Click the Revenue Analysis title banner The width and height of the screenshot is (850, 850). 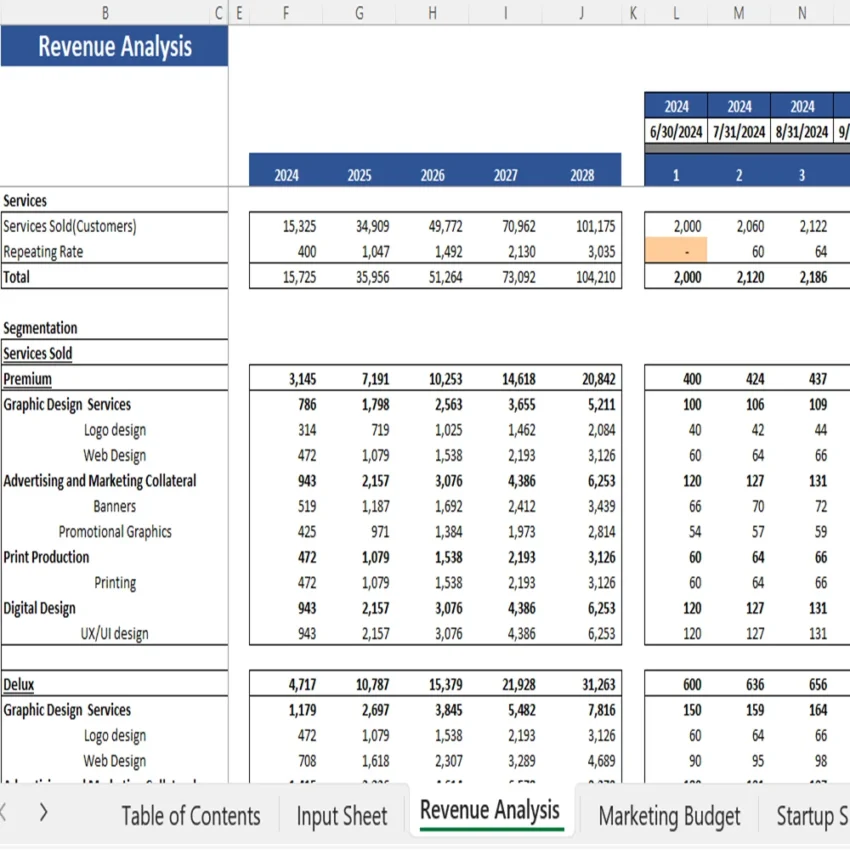114,46
